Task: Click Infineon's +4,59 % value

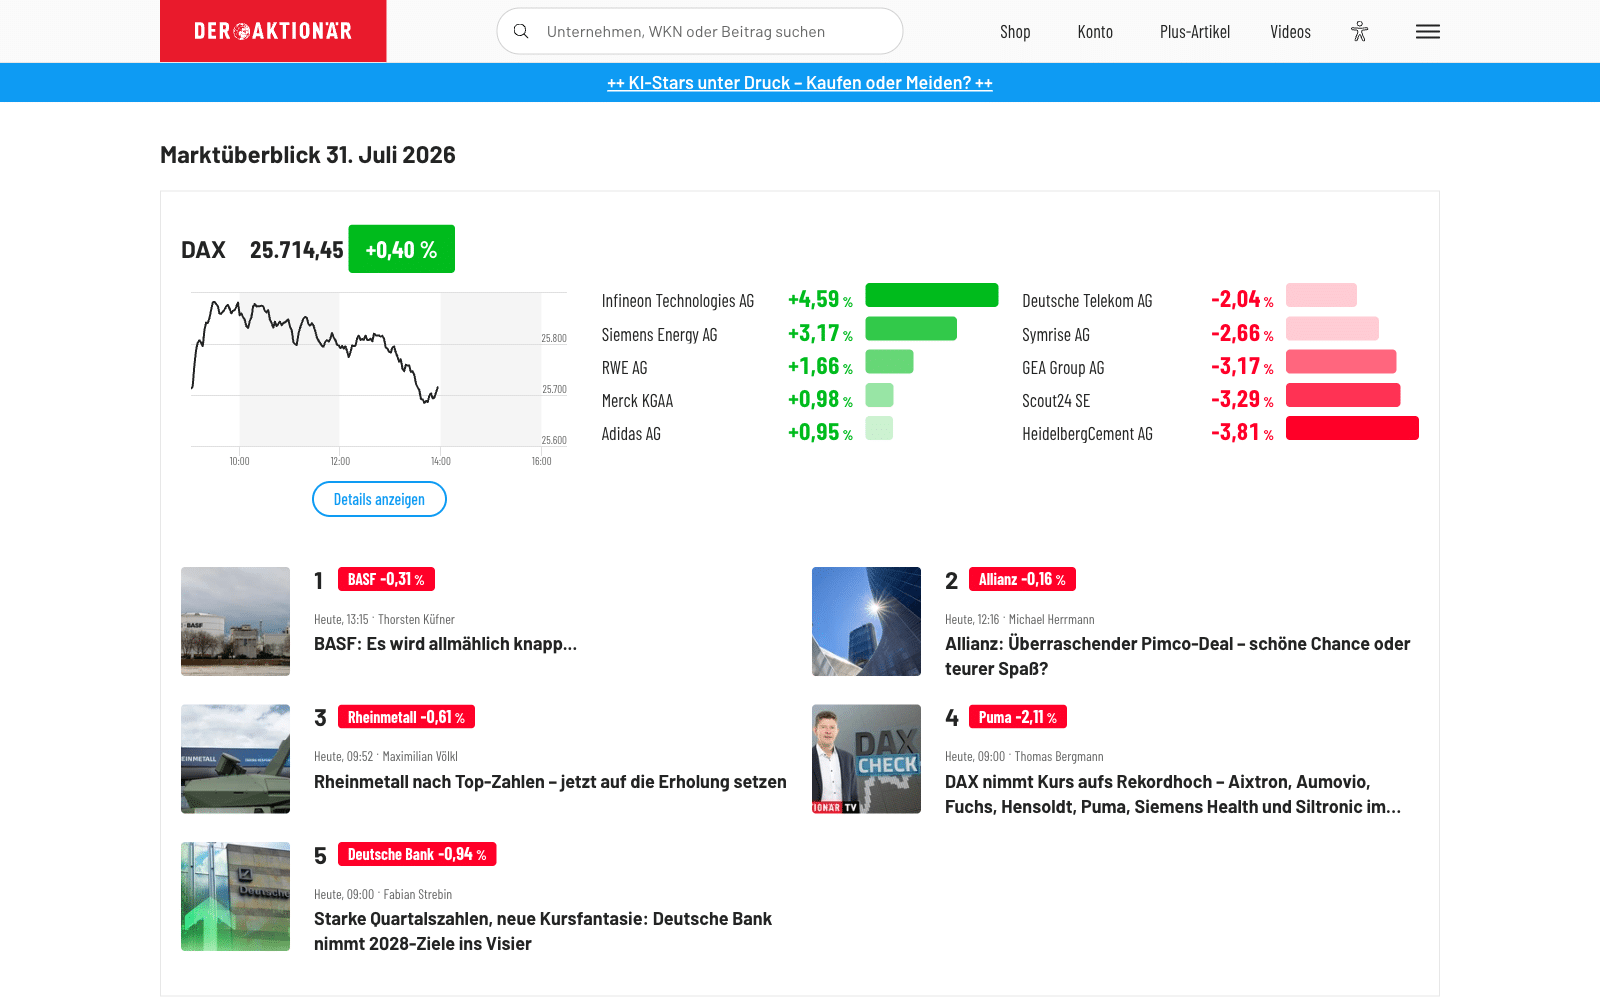Action: pos(820,299)
